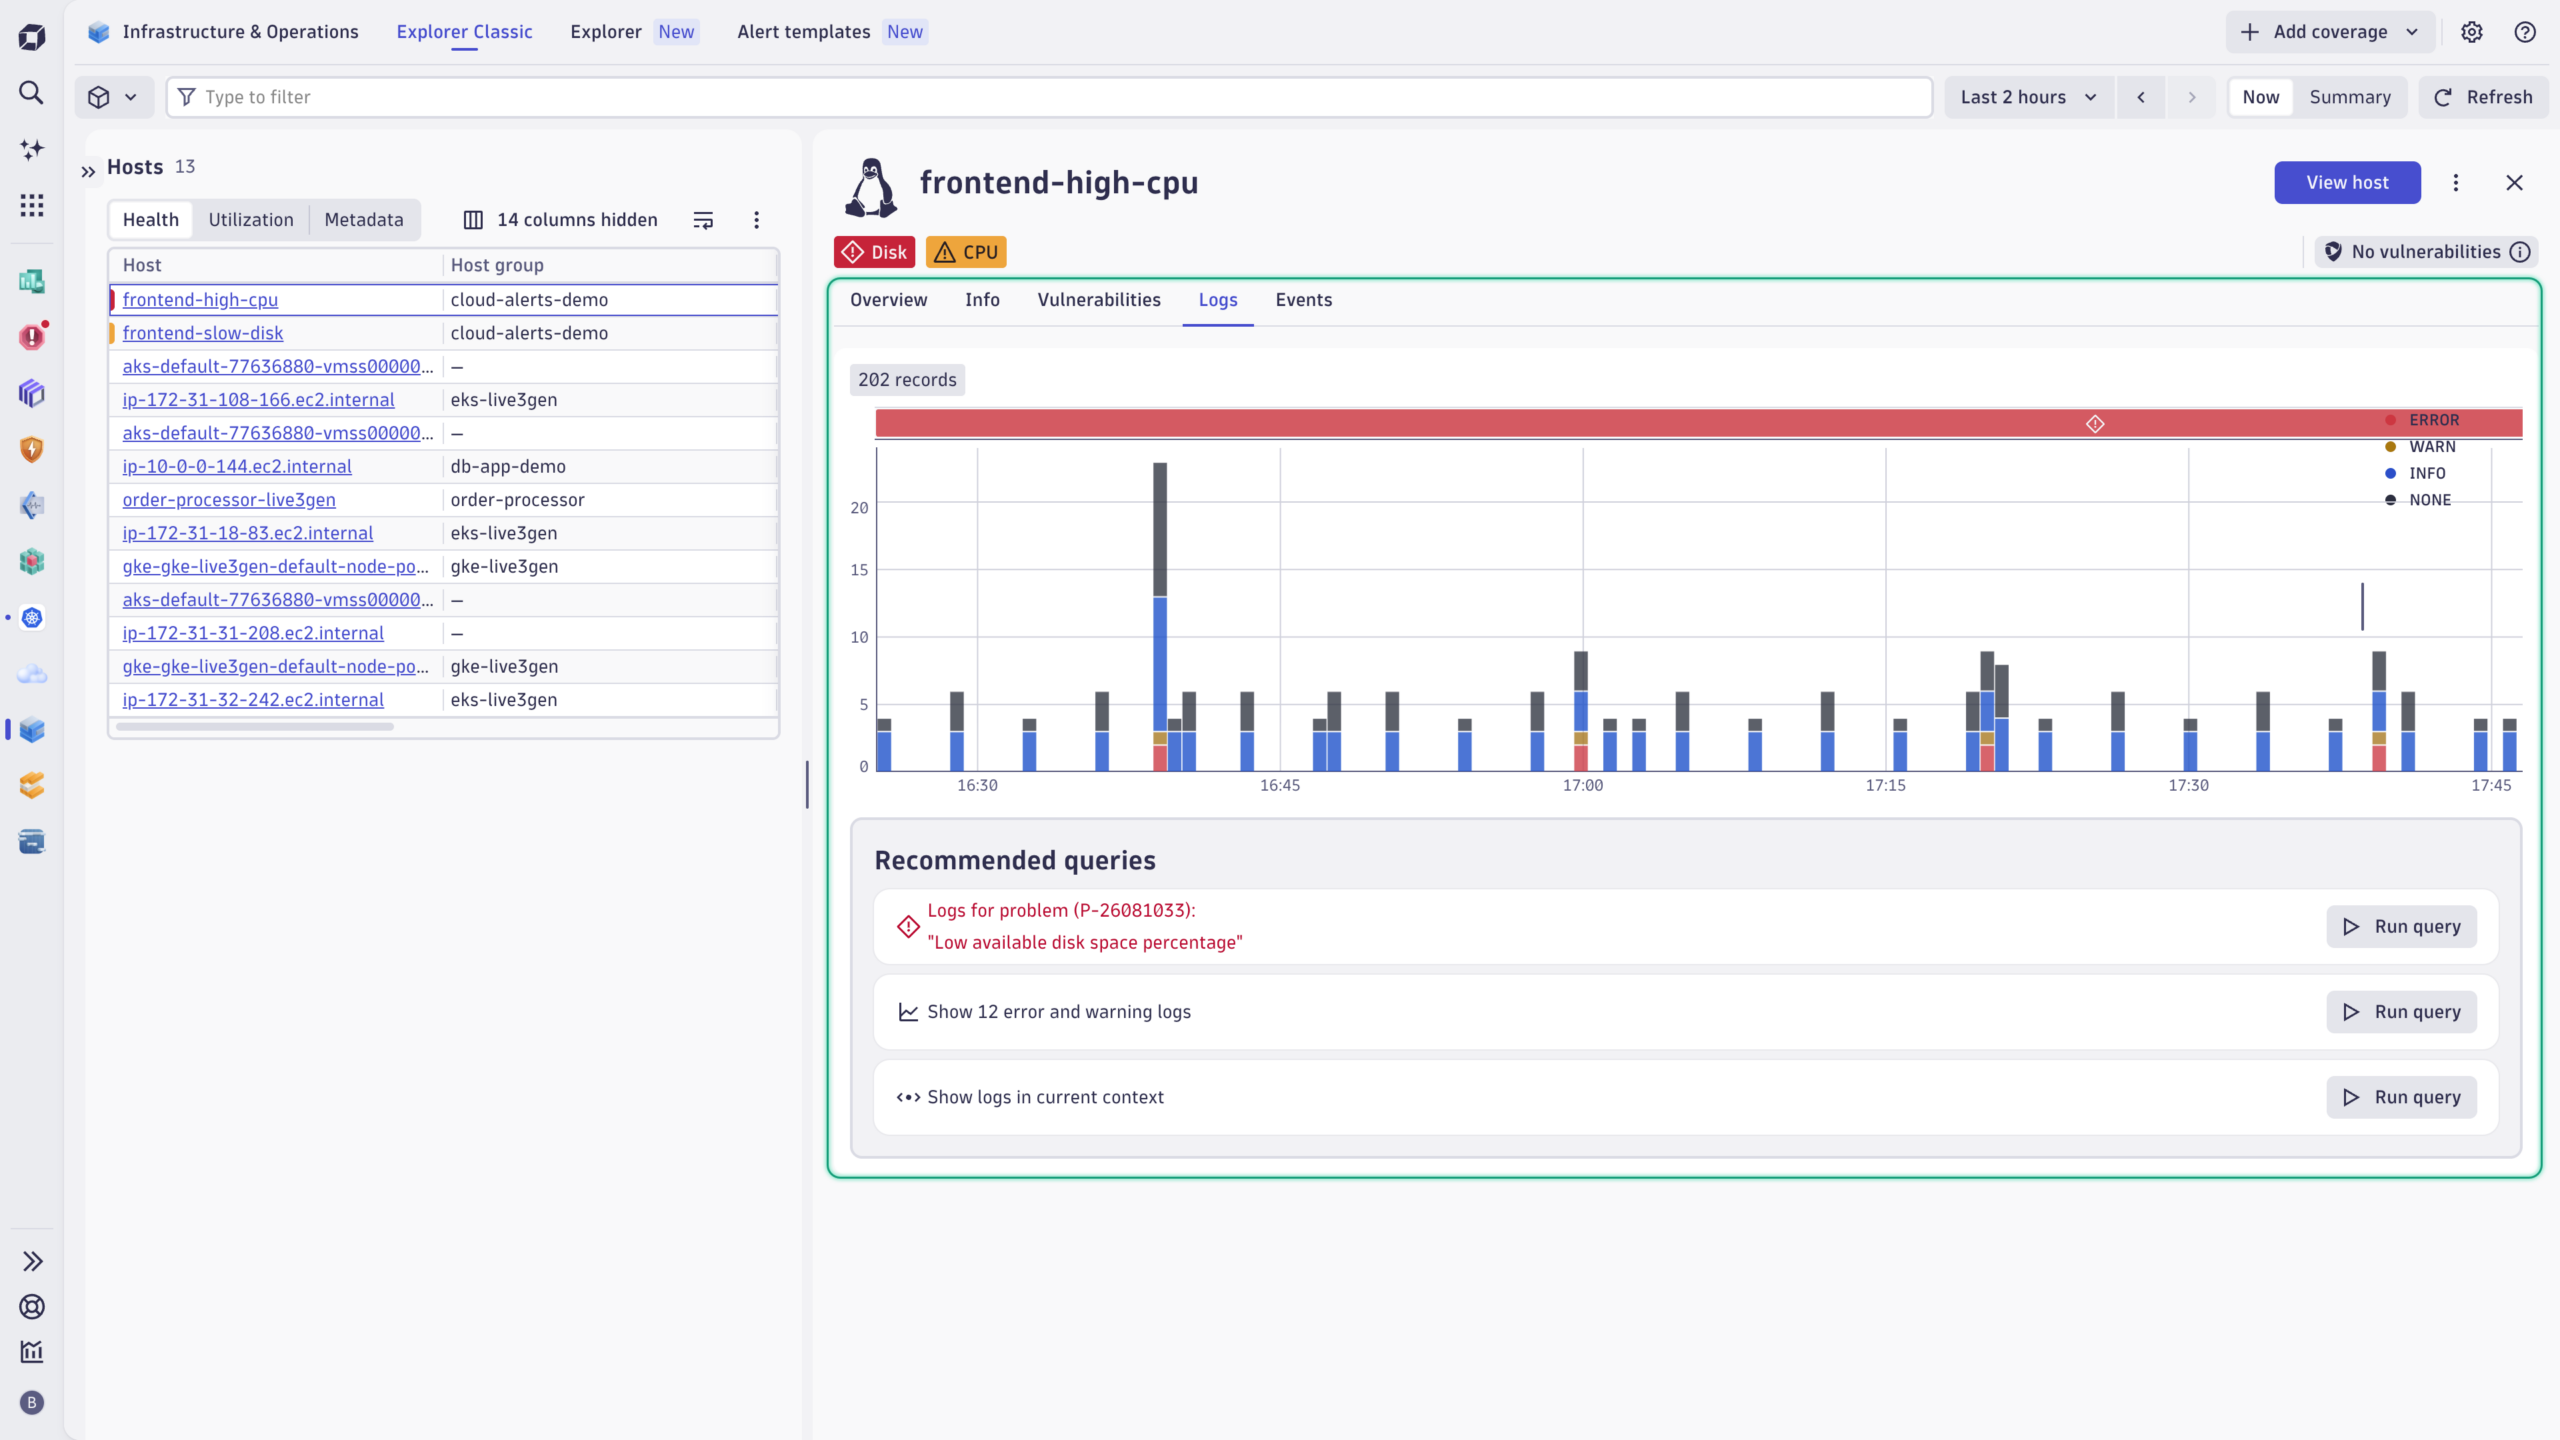2560x1440 pixels.
Task: Collapse the Hosts list panel chevron
Action: tap(88, 172)
